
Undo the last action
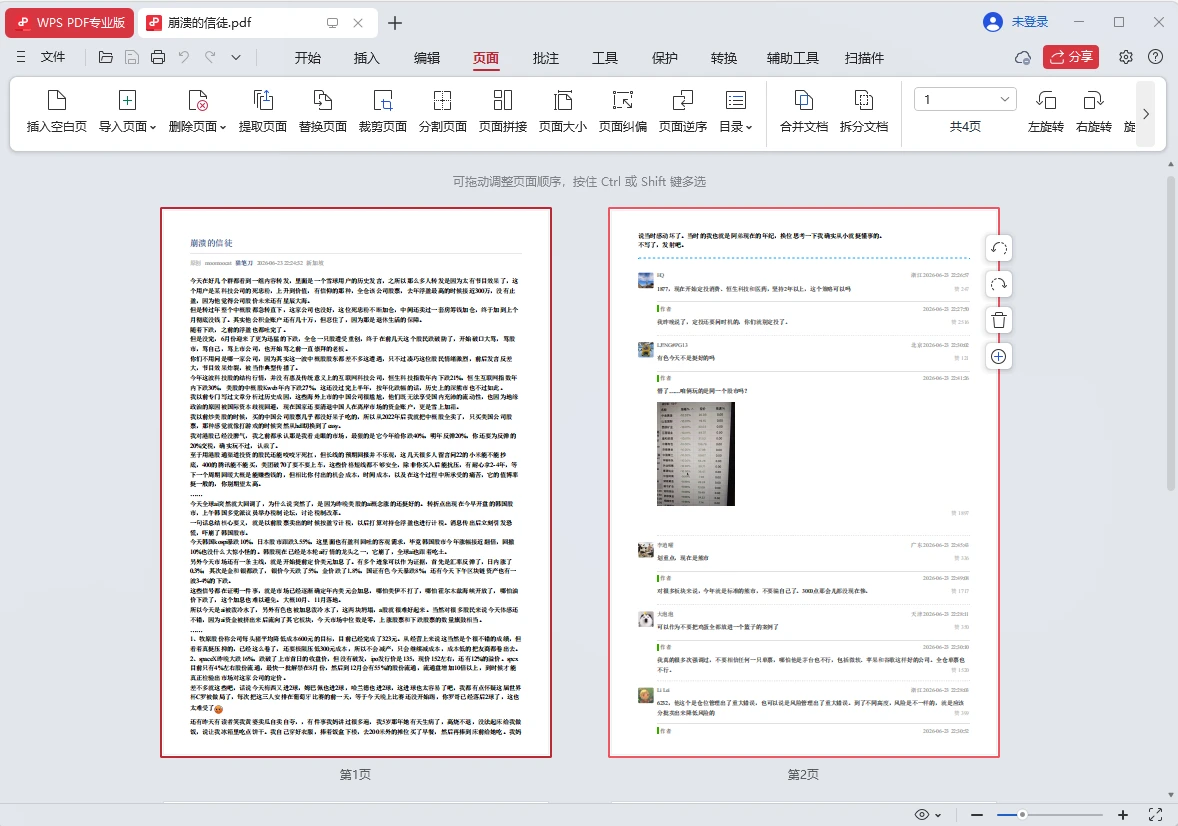(x=184, y=57)
